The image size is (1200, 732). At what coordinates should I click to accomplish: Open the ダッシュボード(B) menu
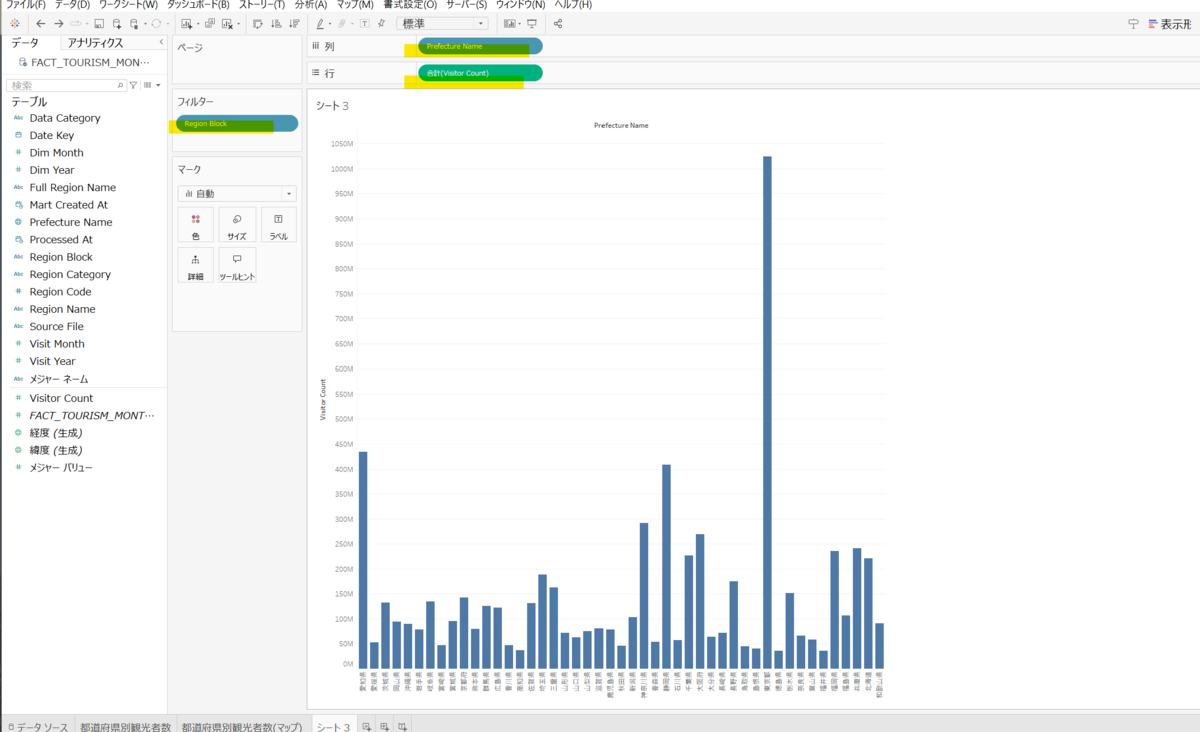point(198,5)
